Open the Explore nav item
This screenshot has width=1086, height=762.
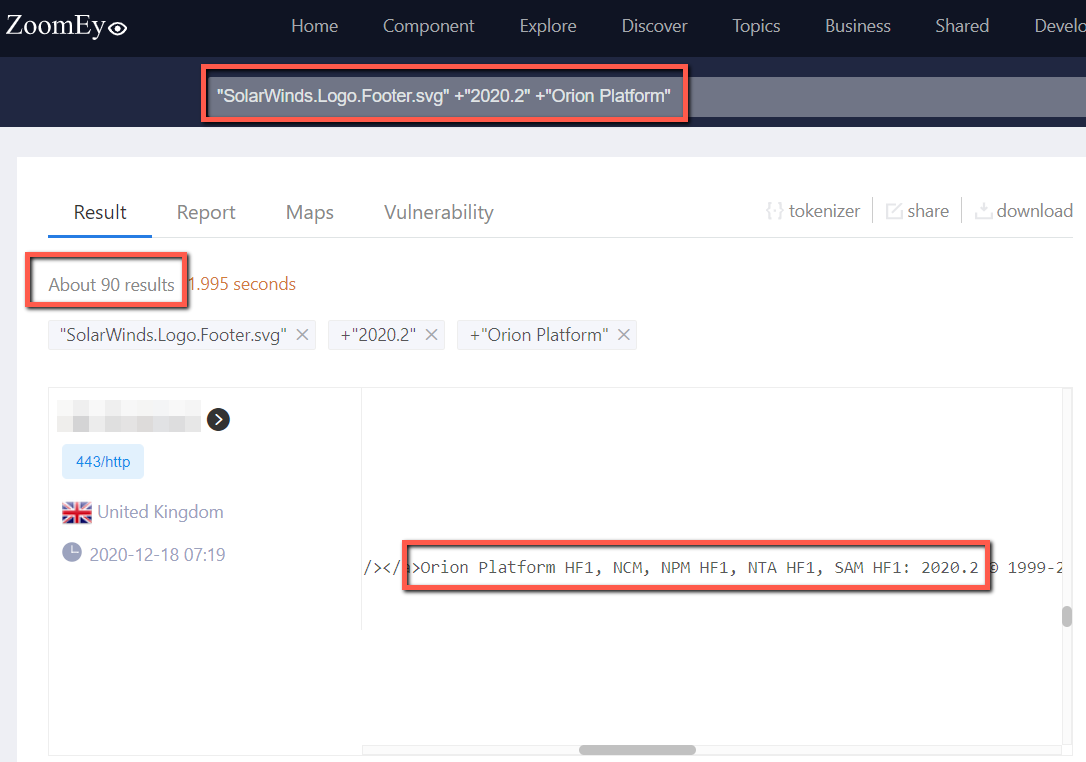pos(548,26)
